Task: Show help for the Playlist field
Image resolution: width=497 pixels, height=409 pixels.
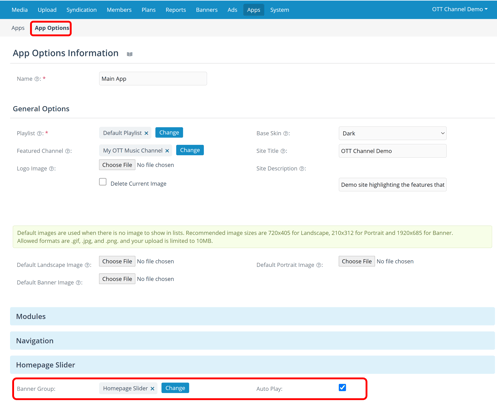Action: pyautogui.click(x=39, y=133)
